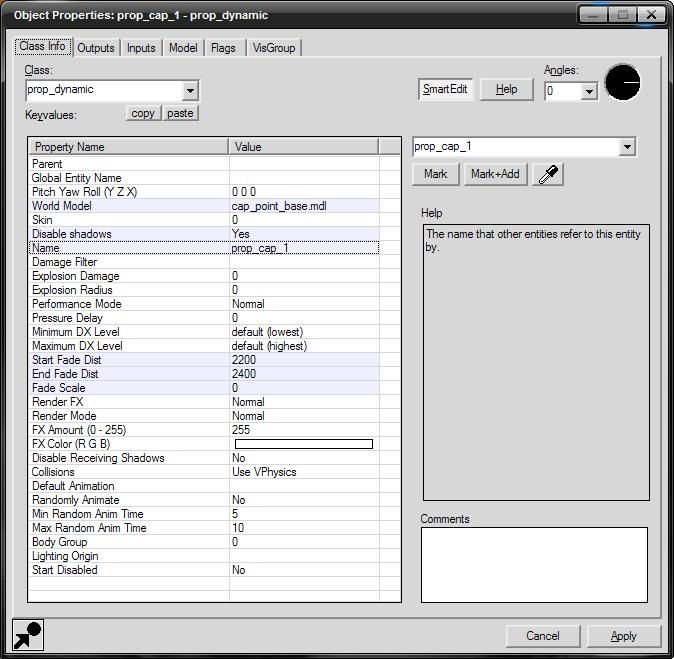Select the Render FX row

[x=204, y=402]
